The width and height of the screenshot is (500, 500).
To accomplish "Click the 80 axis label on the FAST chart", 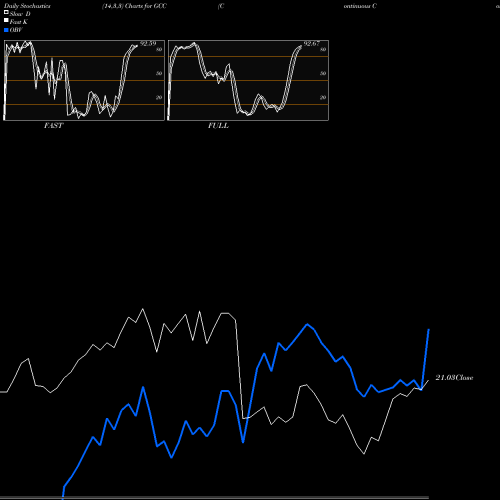I will (159, 50).
